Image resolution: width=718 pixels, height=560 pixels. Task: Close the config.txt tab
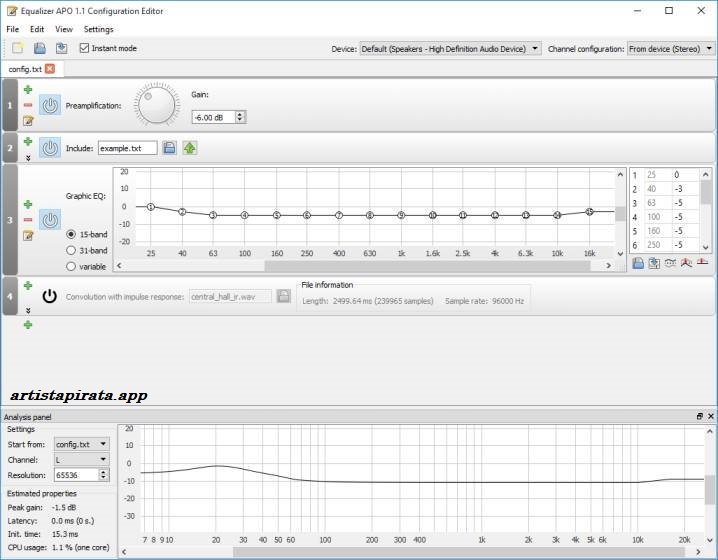(x=50, y=69)
